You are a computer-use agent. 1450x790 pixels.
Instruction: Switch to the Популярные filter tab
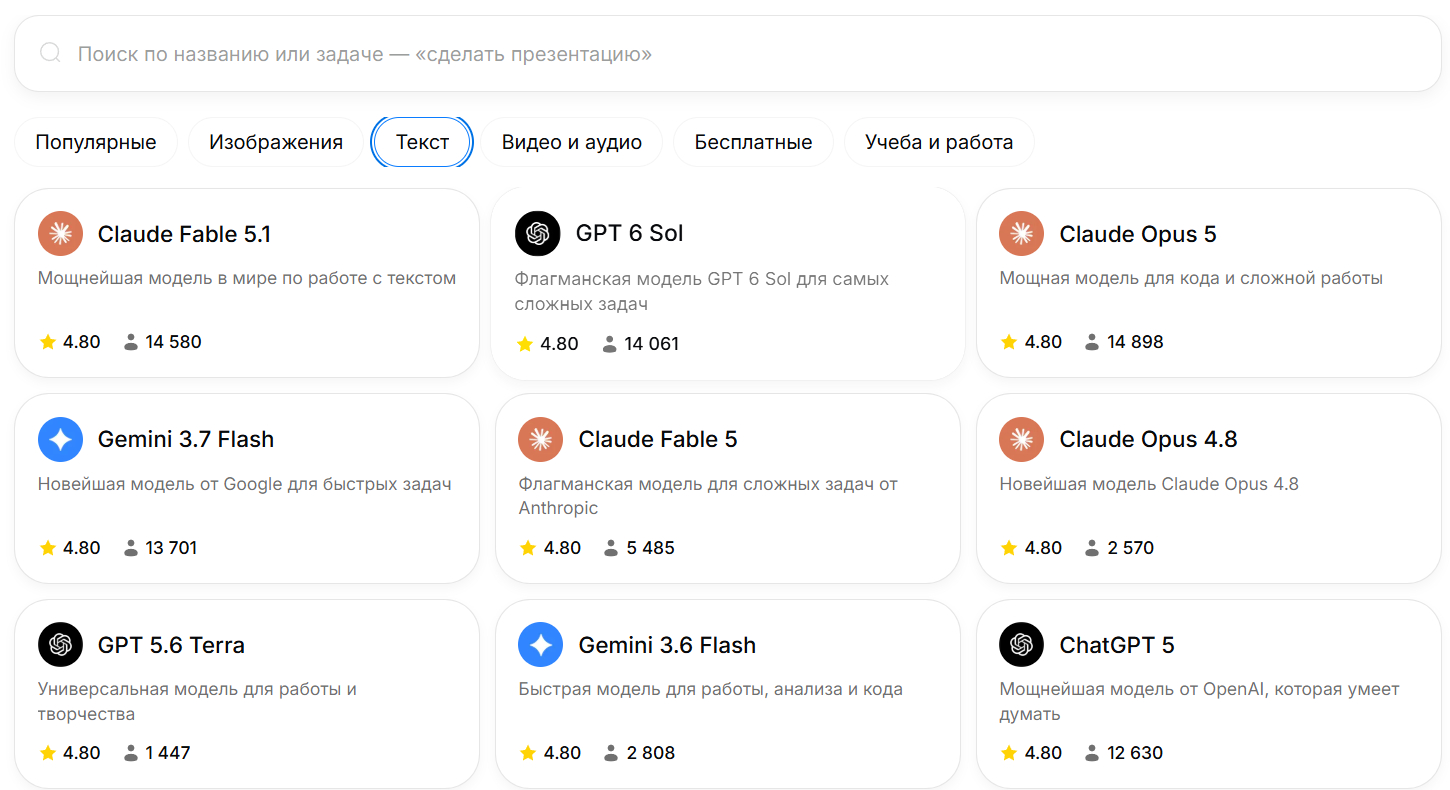(96, 142)
